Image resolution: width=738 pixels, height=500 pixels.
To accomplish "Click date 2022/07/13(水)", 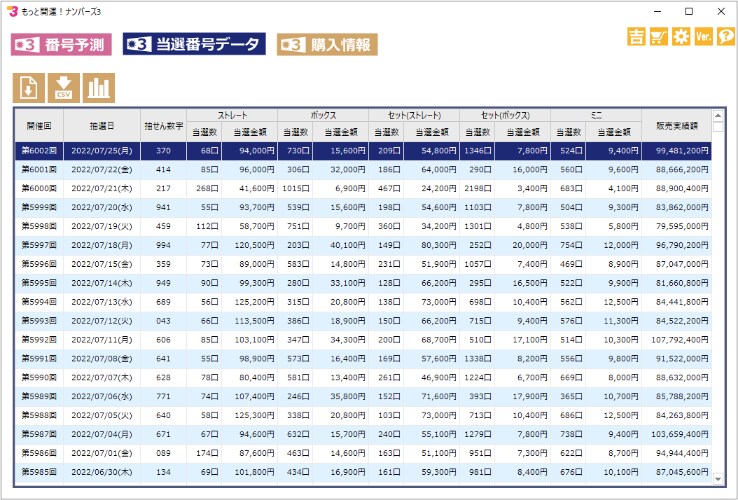I will tap(102, 302).
